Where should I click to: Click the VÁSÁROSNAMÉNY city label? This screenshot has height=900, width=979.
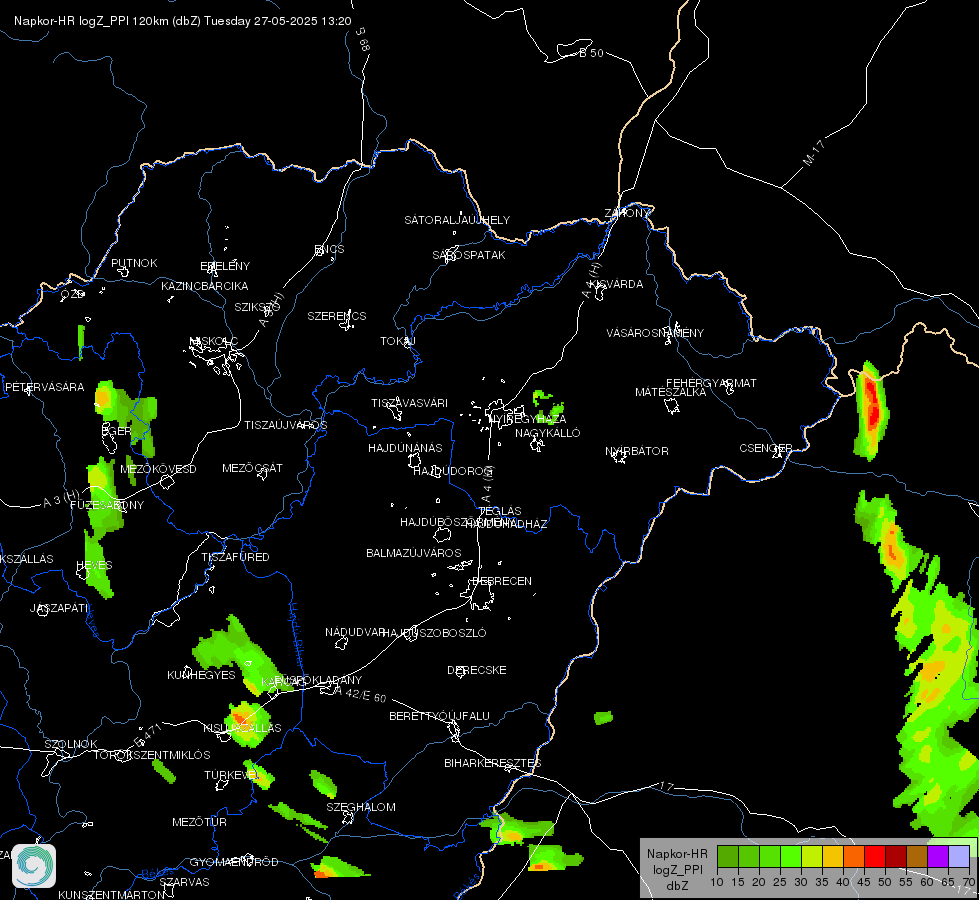tap(655, 333)
